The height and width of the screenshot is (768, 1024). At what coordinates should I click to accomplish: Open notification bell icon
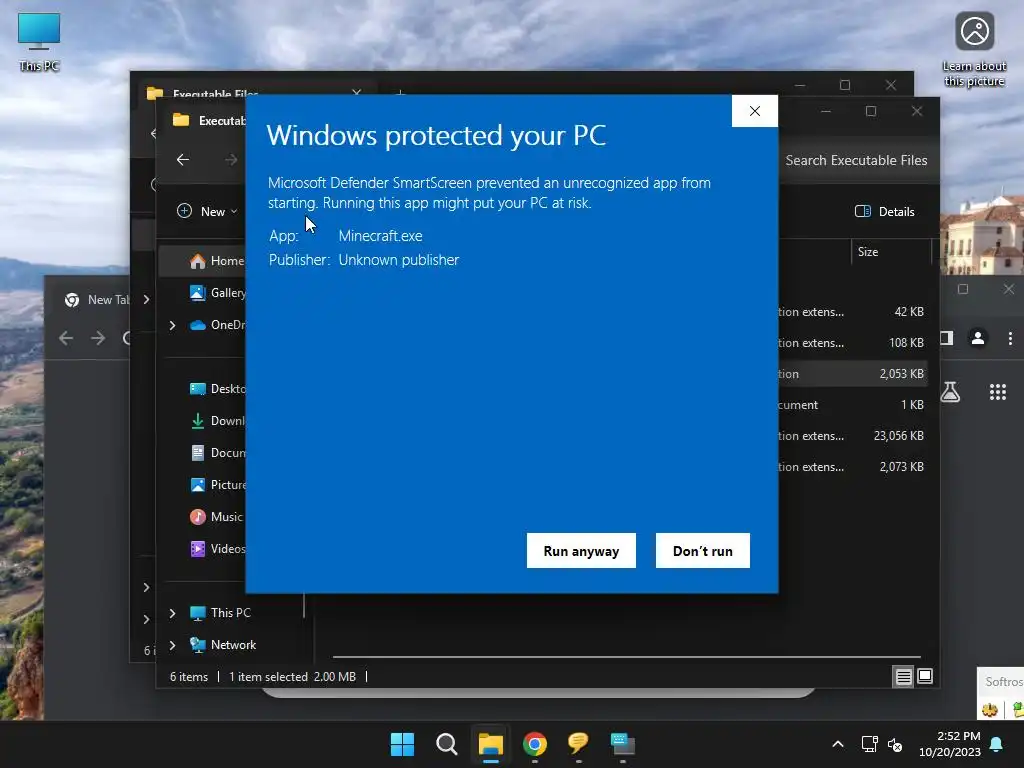click(x=997, y=744)
